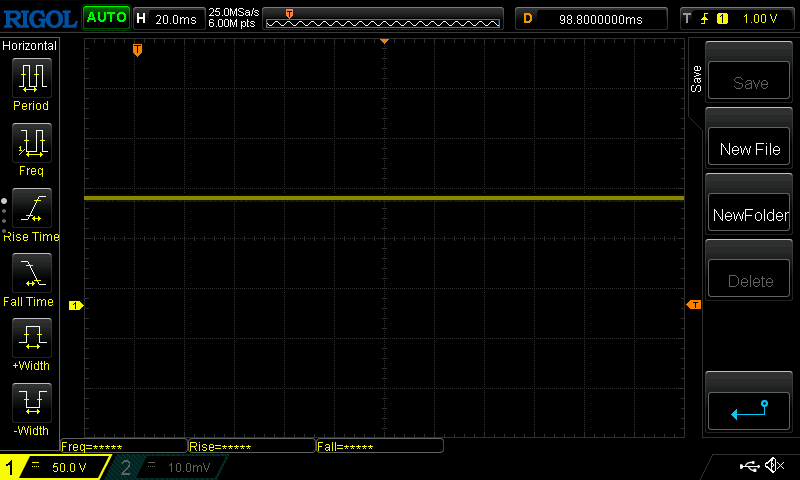Click the Horizontal menu header

[x=30, y=46]
